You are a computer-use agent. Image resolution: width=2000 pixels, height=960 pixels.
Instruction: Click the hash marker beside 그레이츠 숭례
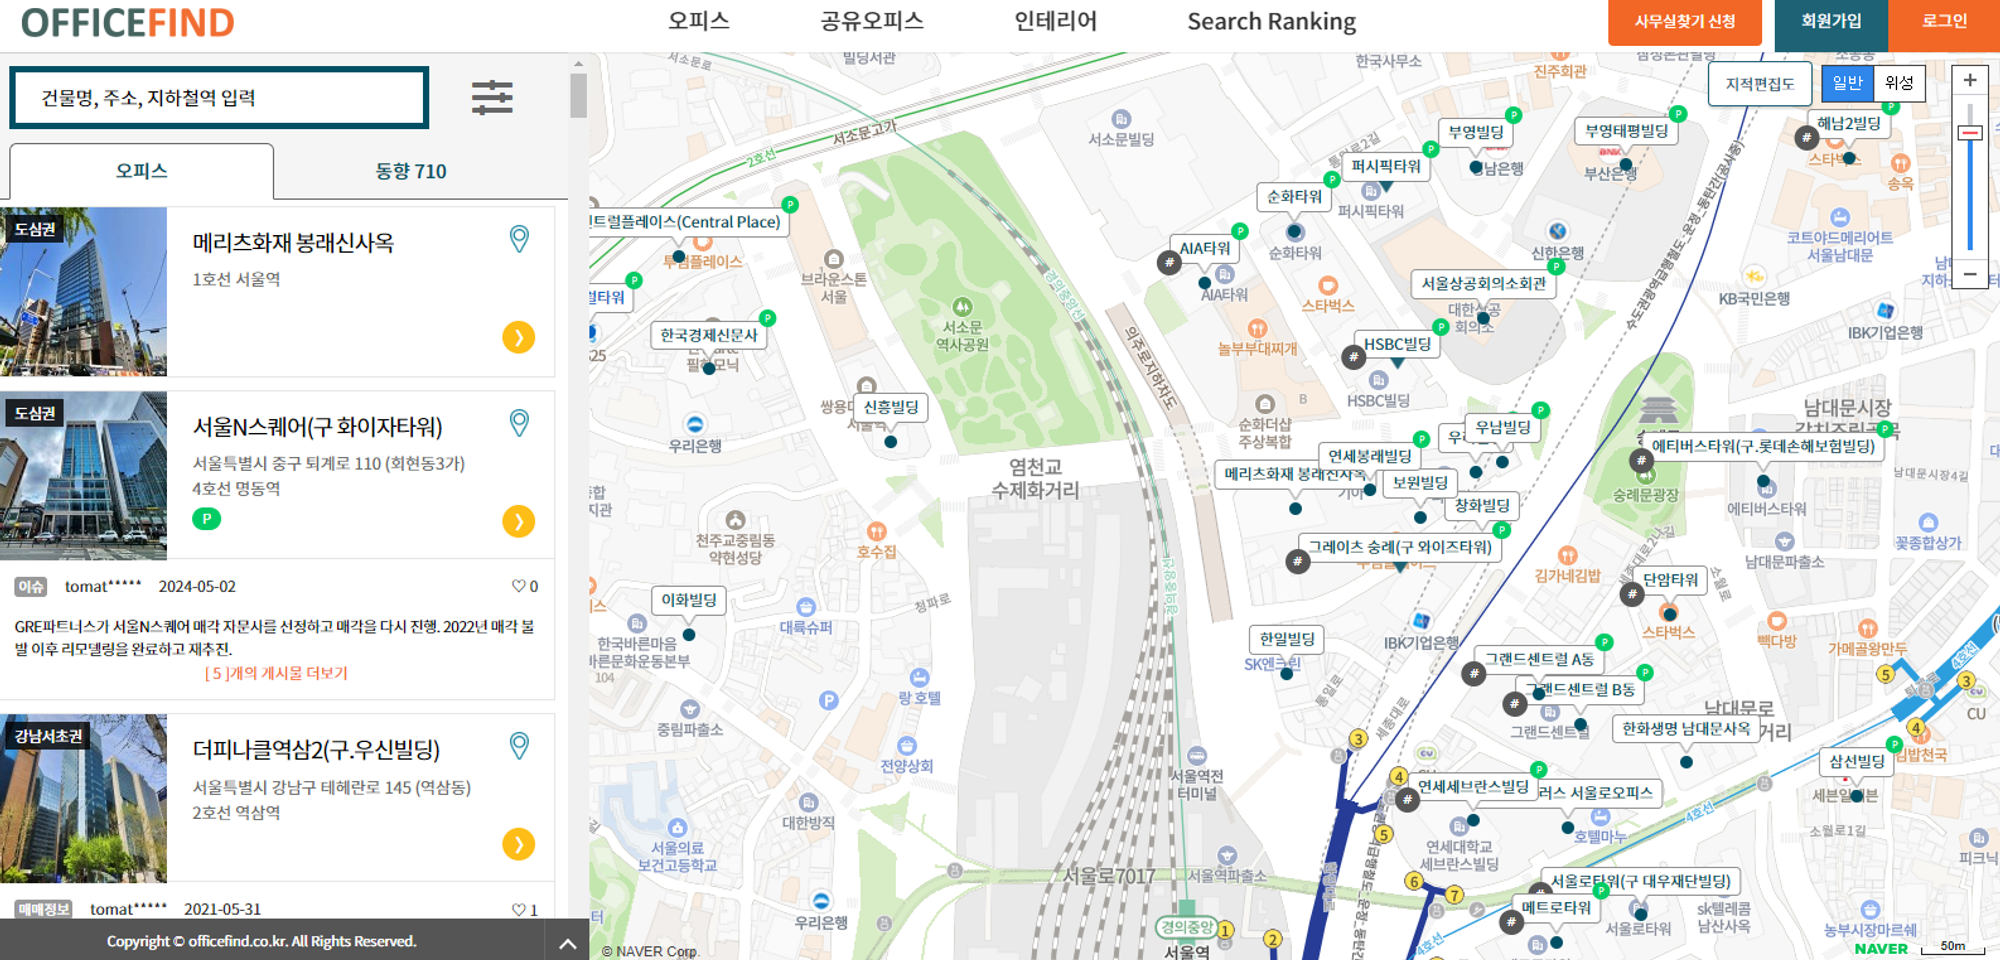pos(1297,561)
